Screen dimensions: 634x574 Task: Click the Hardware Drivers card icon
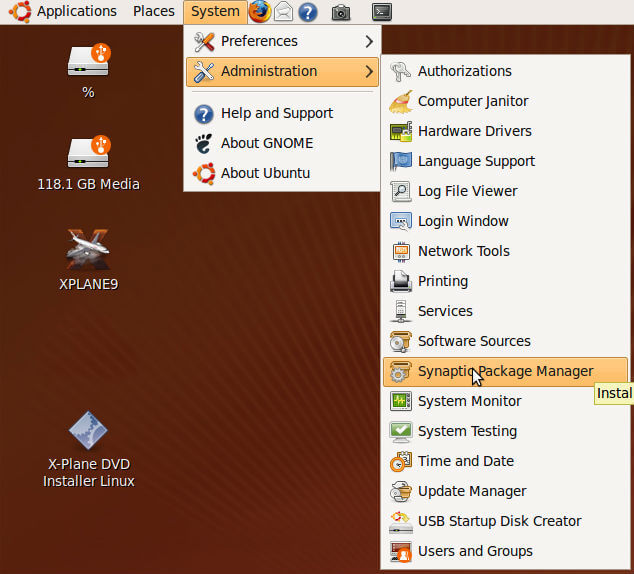(400, 131)
